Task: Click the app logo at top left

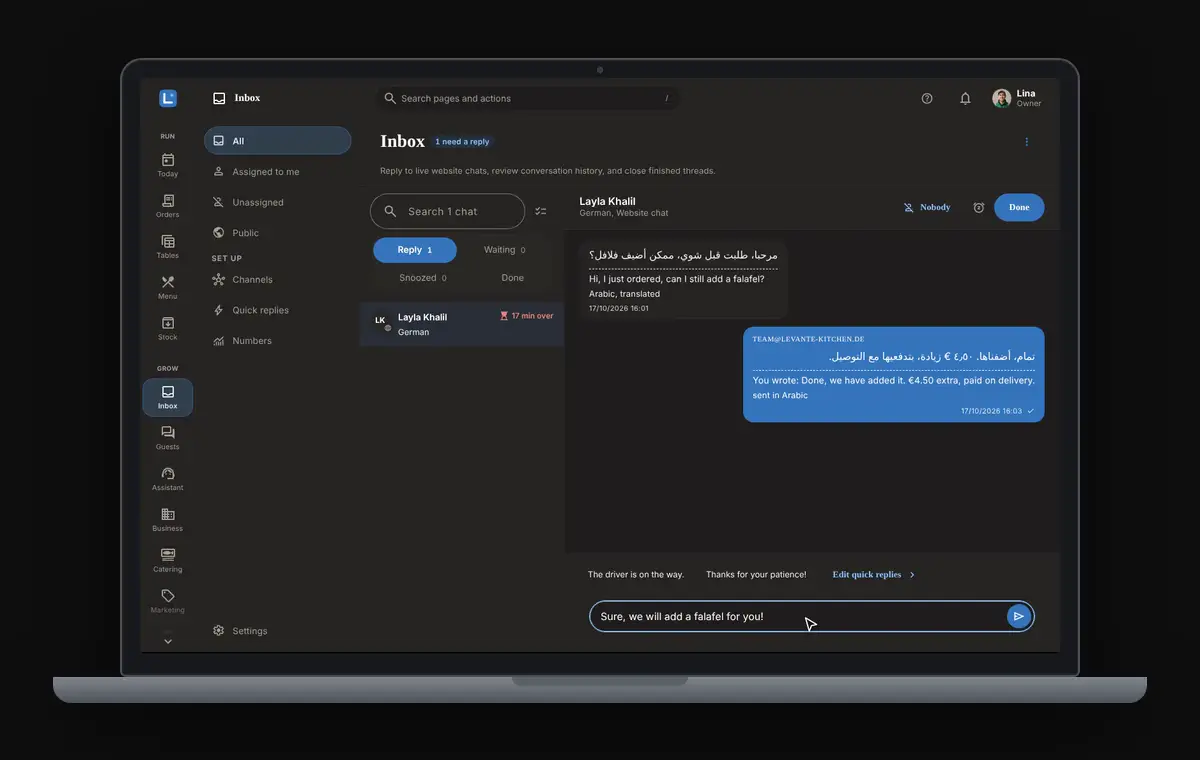Action: 167,98
